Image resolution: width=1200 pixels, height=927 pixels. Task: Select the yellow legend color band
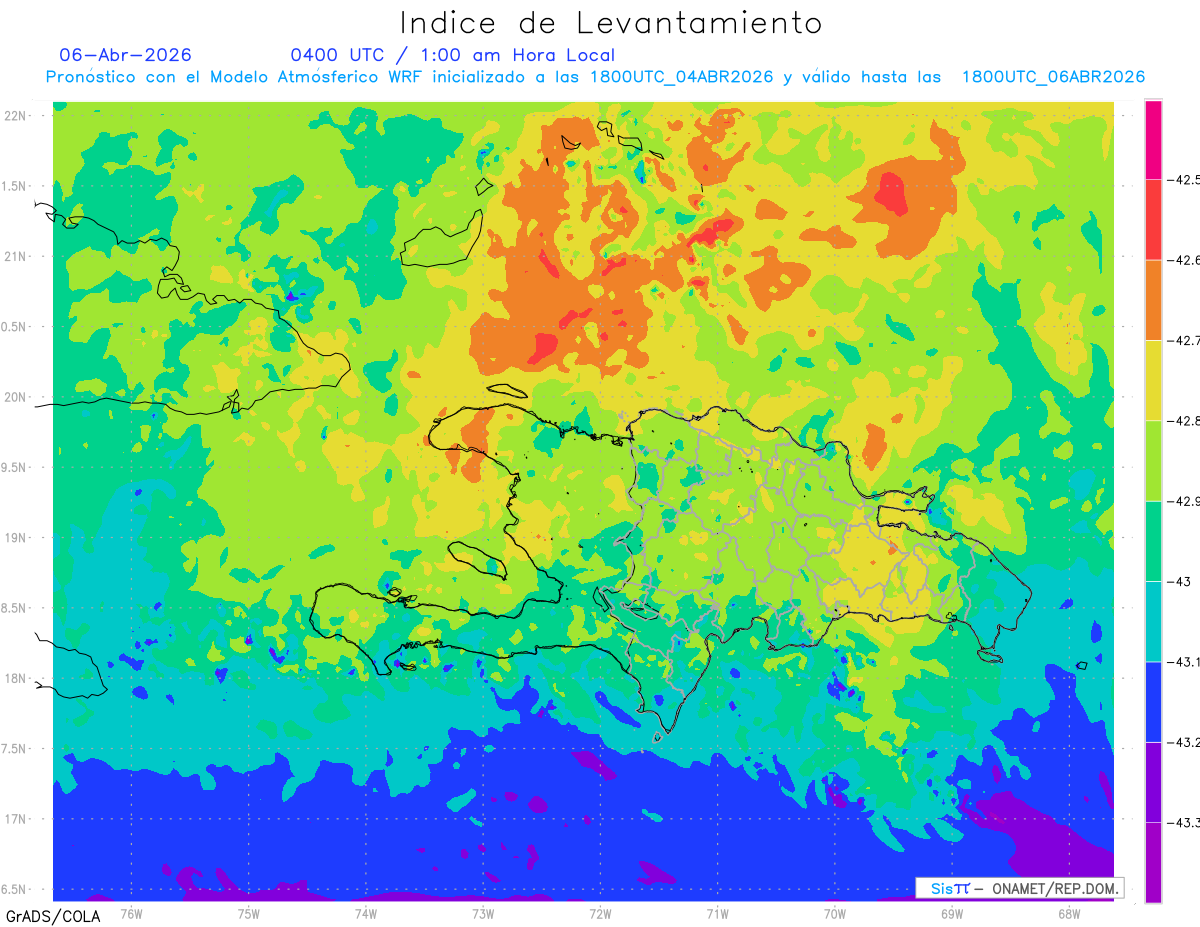point(1153,380)
